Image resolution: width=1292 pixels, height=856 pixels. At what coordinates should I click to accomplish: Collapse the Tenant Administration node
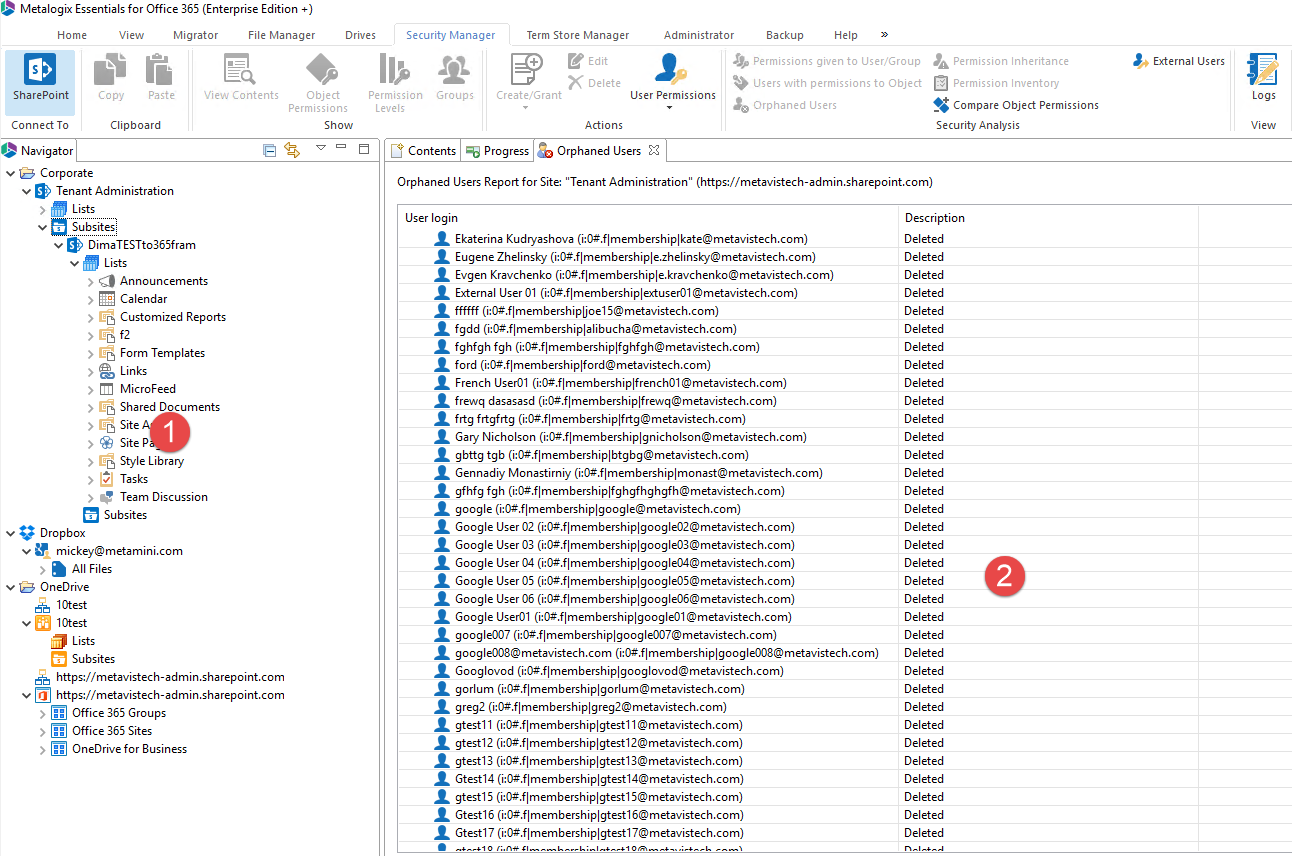24,190
